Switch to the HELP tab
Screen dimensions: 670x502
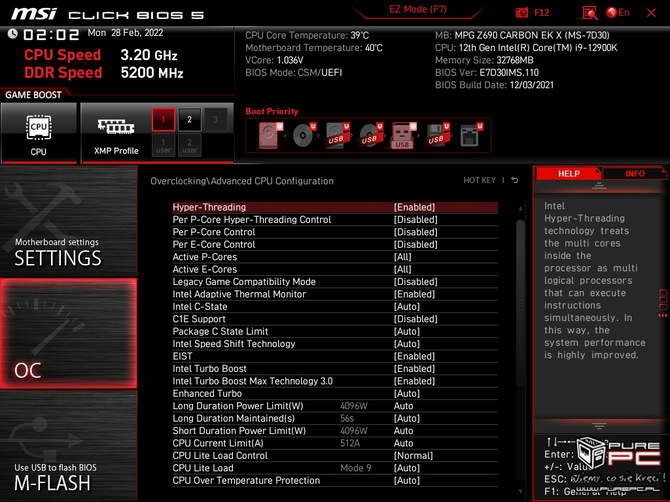(x=568, y=173)
